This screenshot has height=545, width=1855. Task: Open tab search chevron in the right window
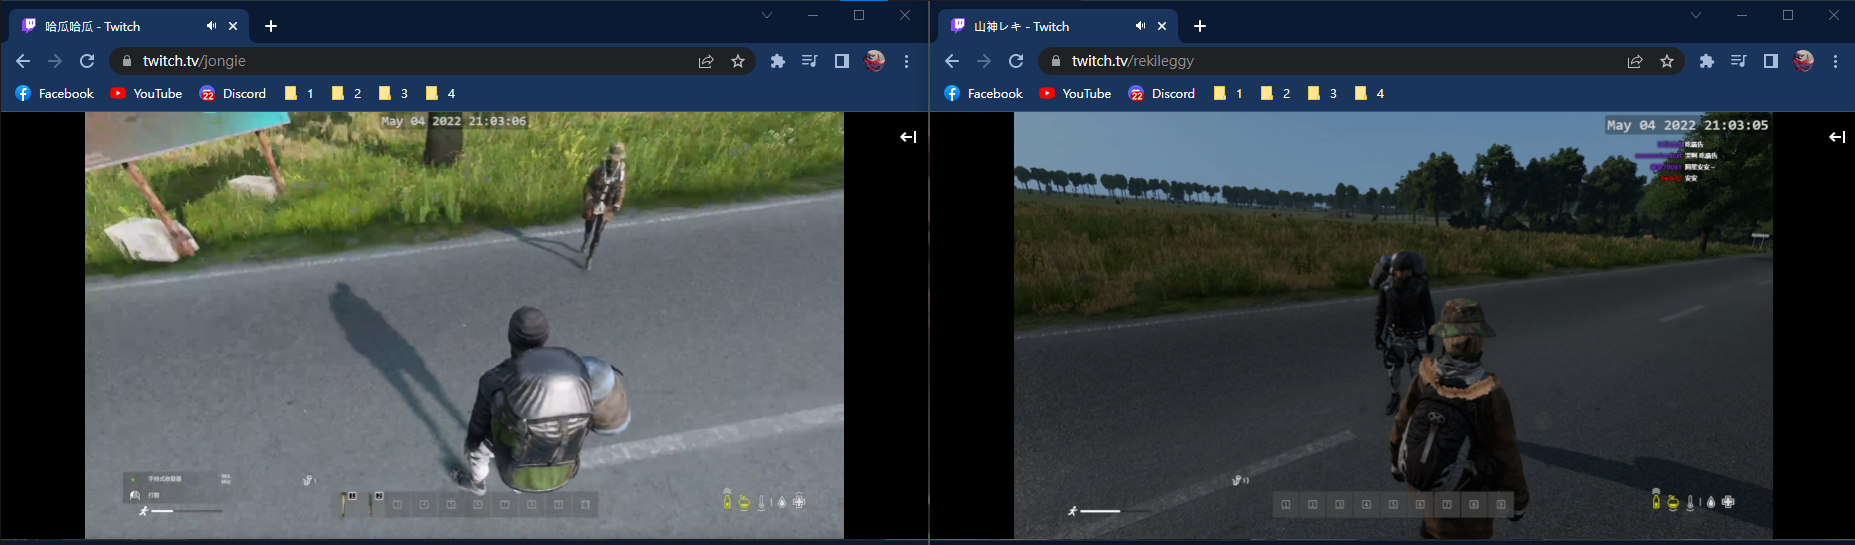tap(1696, 15)
